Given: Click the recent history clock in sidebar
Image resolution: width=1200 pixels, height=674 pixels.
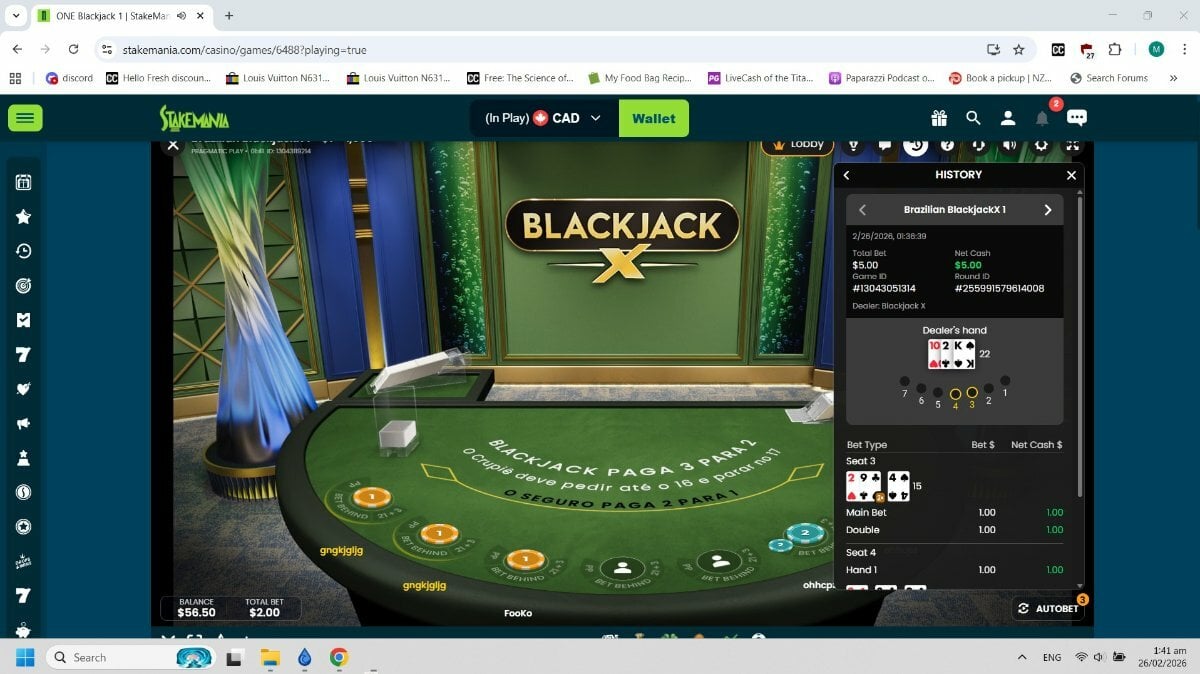Looking at the screenshot, I should 24,251.
